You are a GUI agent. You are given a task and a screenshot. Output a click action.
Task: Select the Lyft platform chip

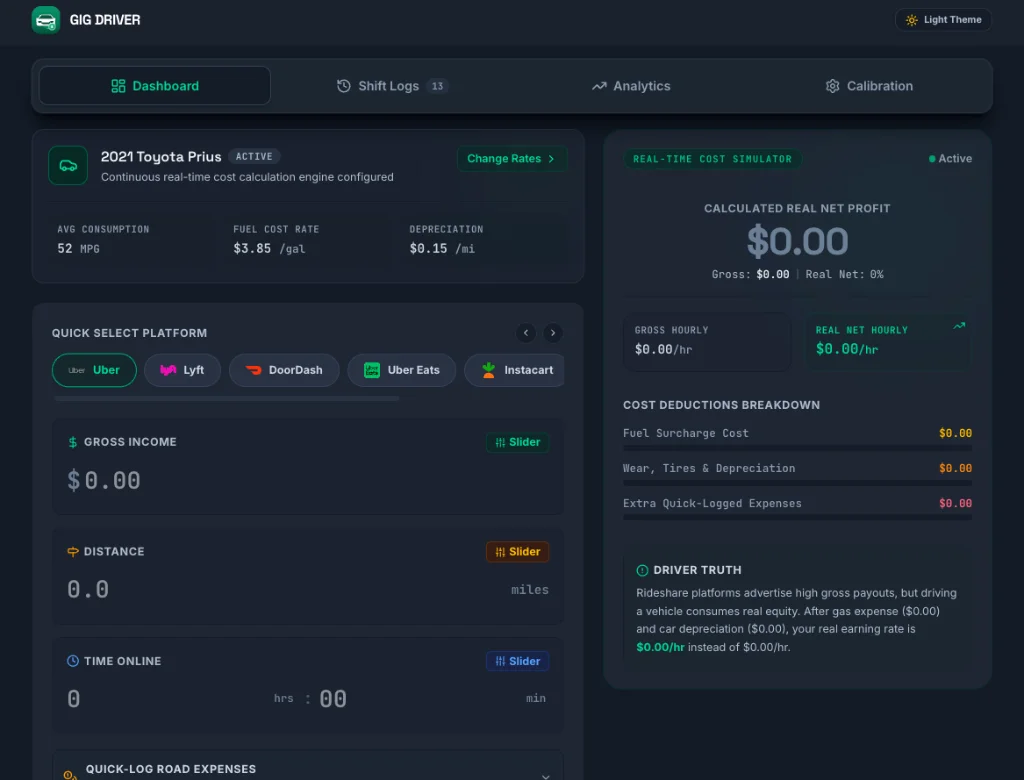pos(182,370)
